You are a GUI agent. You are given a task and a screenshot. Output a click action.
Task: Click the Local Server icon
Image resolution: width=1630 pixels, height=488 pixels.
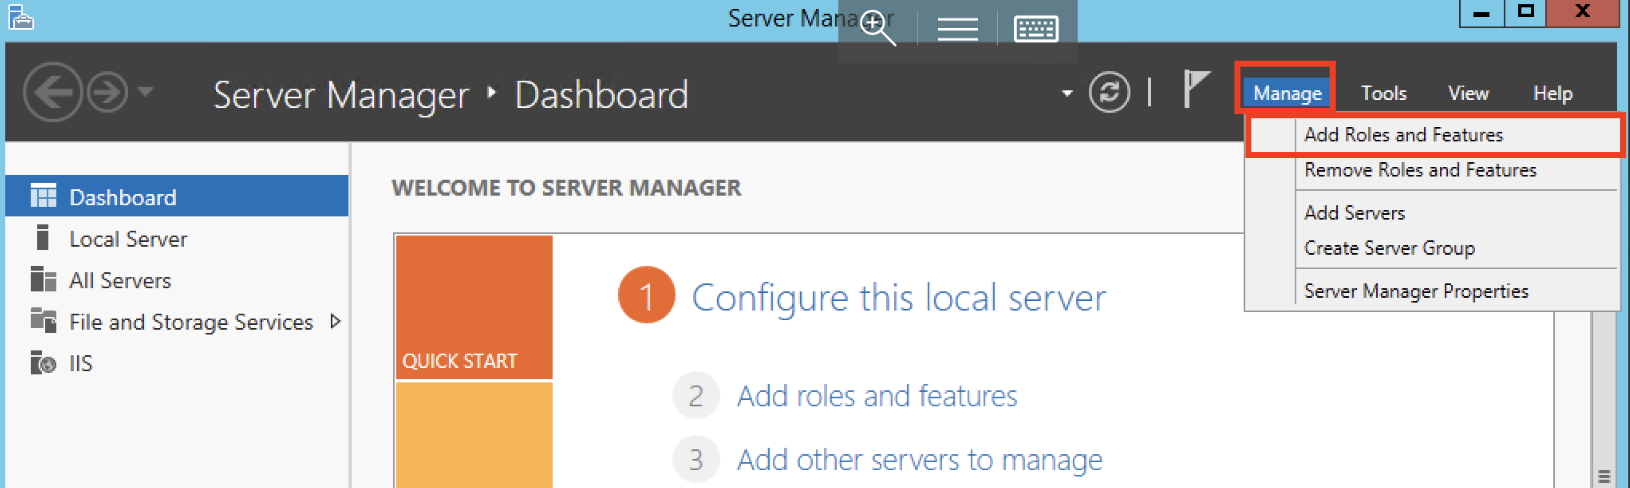42,237
